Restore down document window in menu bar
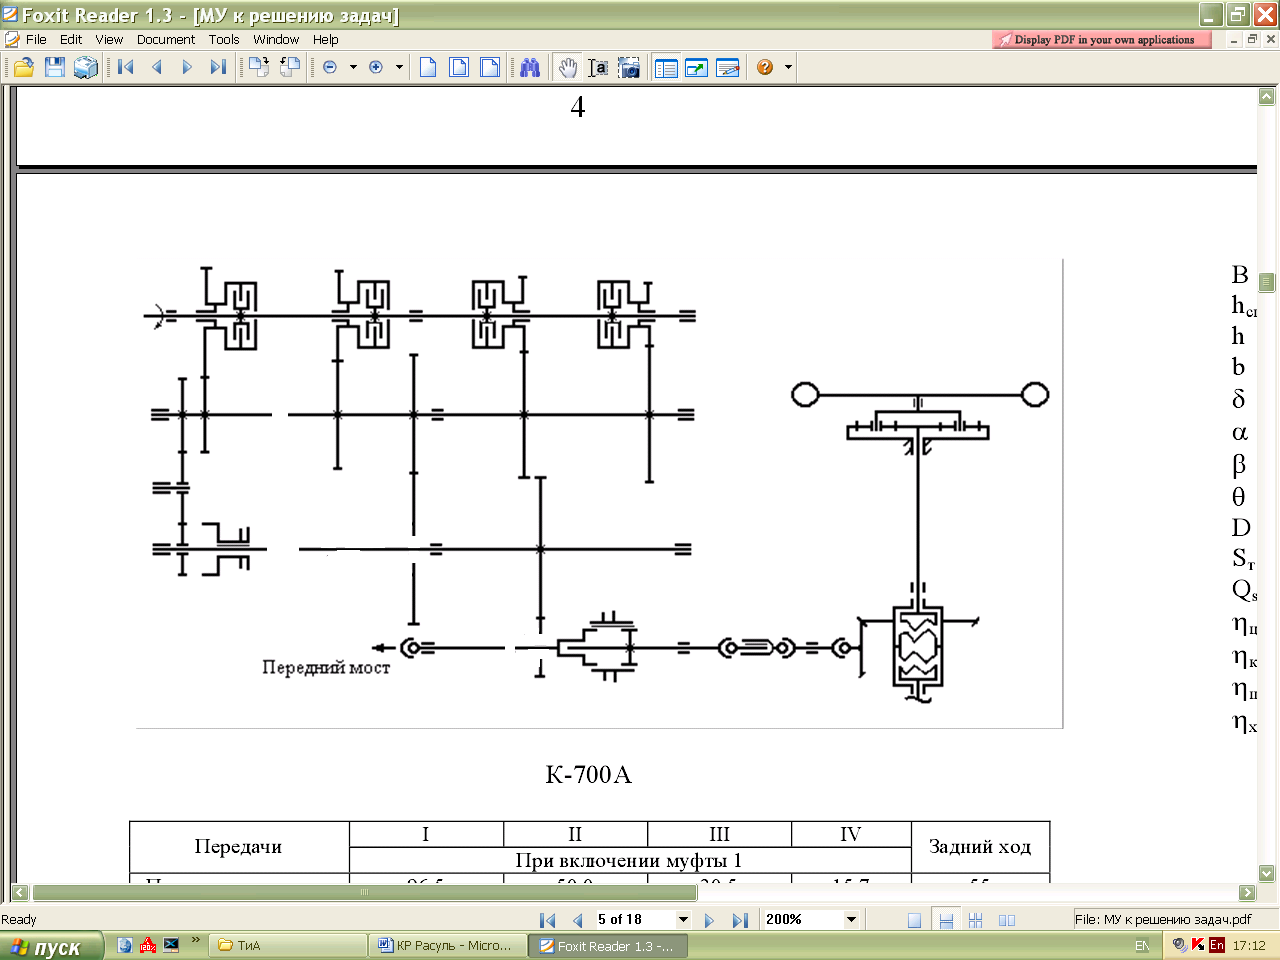Screen dimensions: 1280x960 pos(1252,40)
